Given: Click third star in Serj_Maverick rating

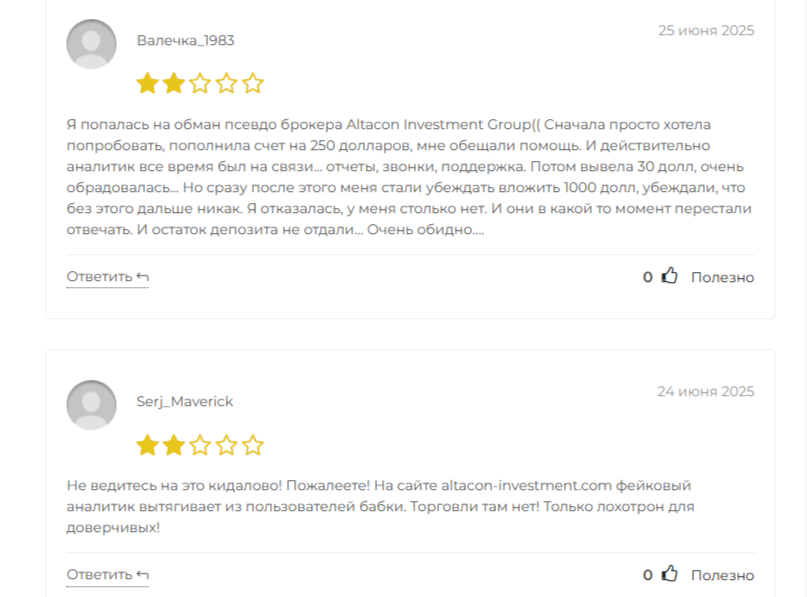Looking at the screenshot, I should pos(200,445).
